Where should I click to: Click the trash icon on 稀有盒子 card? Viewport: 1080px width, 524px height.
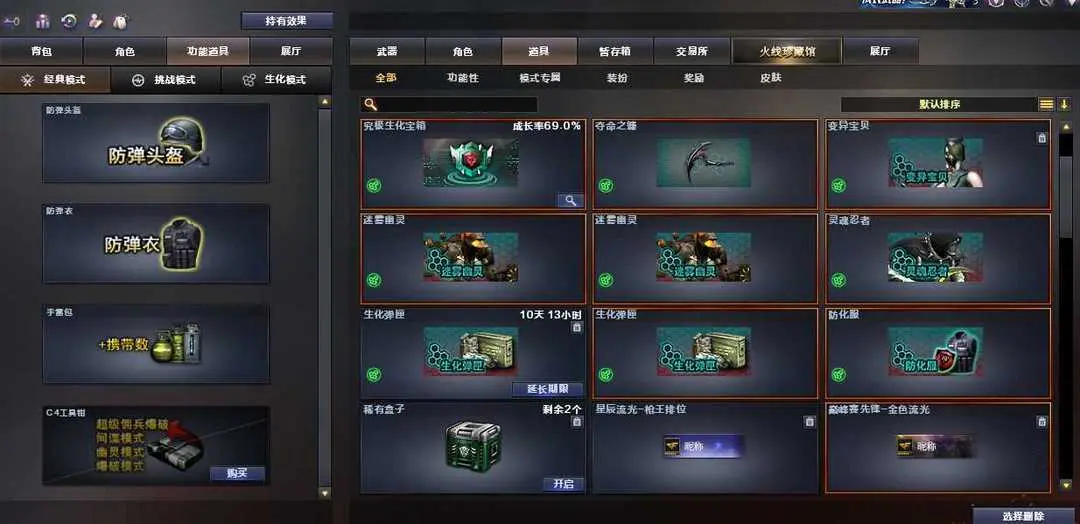click(x=577, y=421)
